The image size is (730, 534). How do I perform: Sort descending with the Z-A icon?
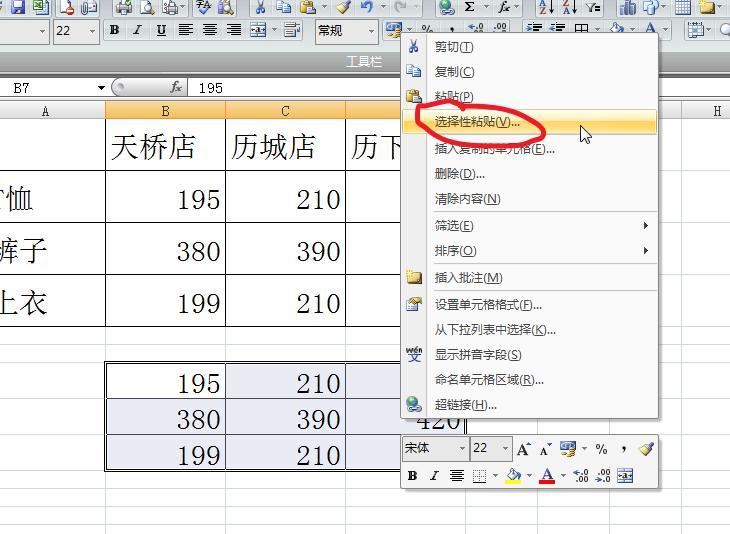pos(568,7)
